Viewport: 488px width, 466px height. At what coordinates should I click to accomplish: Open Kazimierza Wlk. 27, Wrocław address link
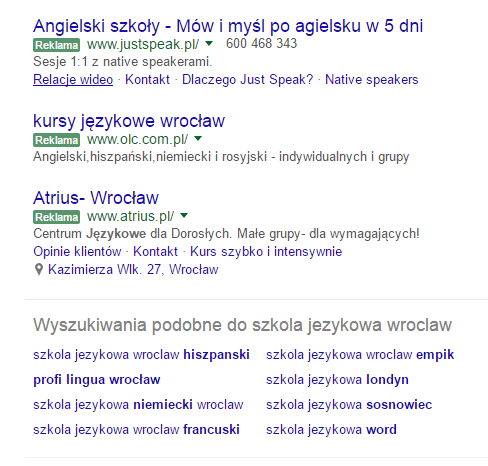coord(133,269)
